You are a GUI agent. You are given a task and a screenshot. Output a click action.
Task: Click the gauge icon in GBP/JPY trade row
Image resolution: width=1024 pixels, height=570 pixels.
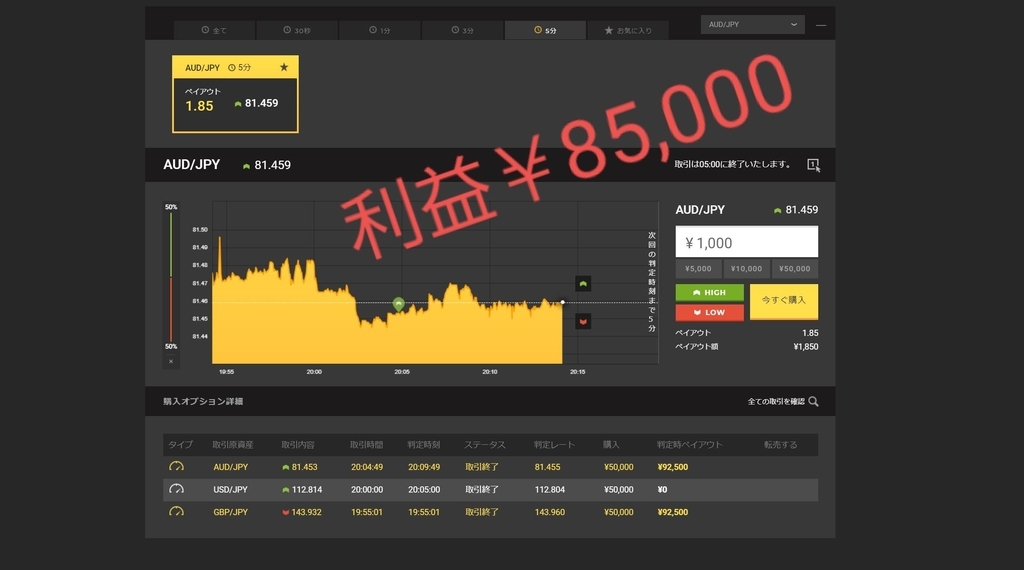coord(176,512)
